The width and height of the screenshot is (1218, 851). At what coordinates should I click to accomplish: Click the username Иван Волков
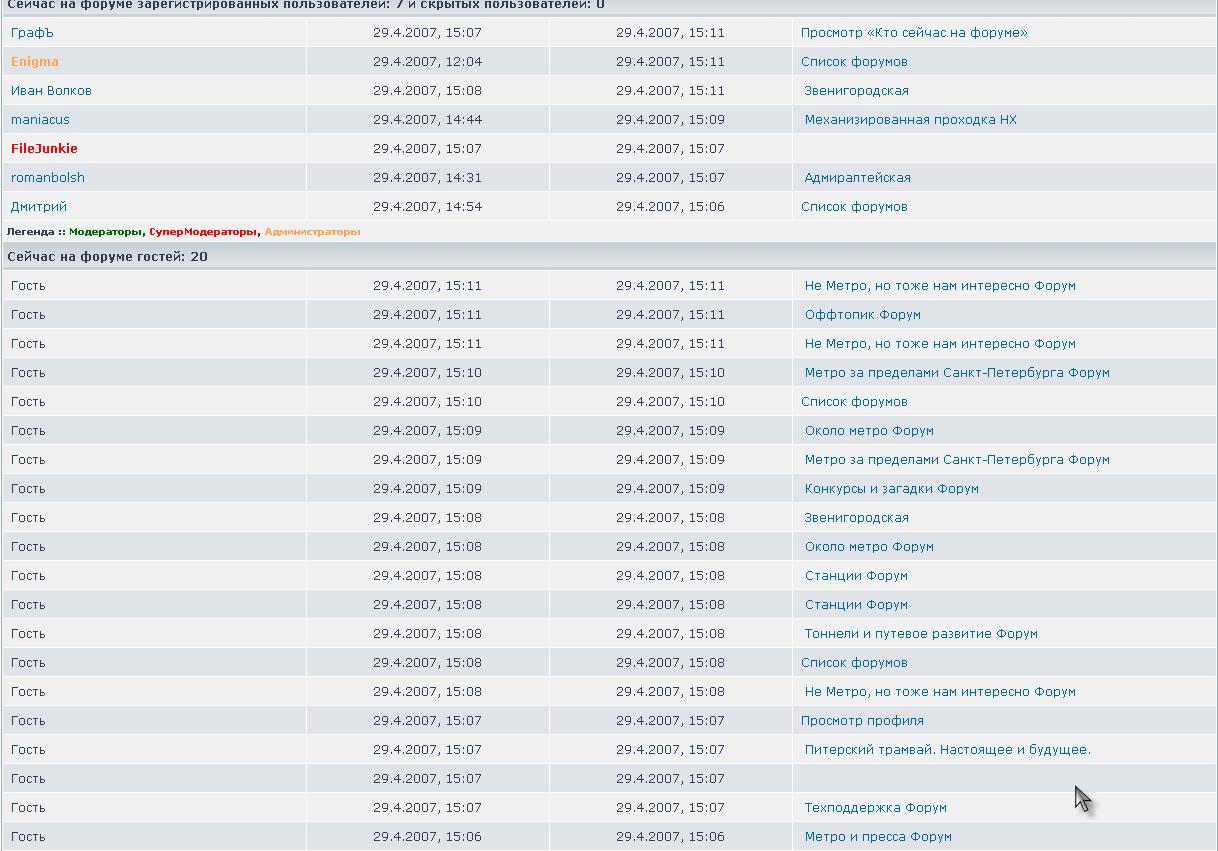coord(51,91)
